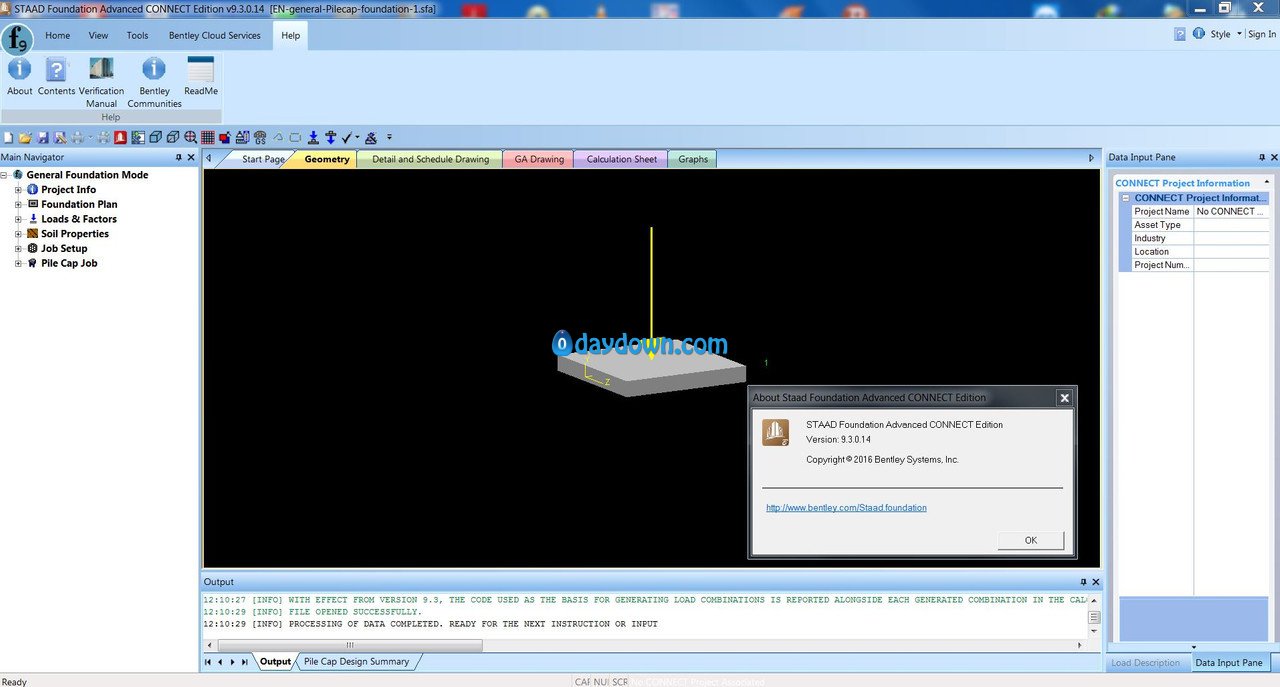
Task: Expand the Project Info tree node
Action: 18,190
